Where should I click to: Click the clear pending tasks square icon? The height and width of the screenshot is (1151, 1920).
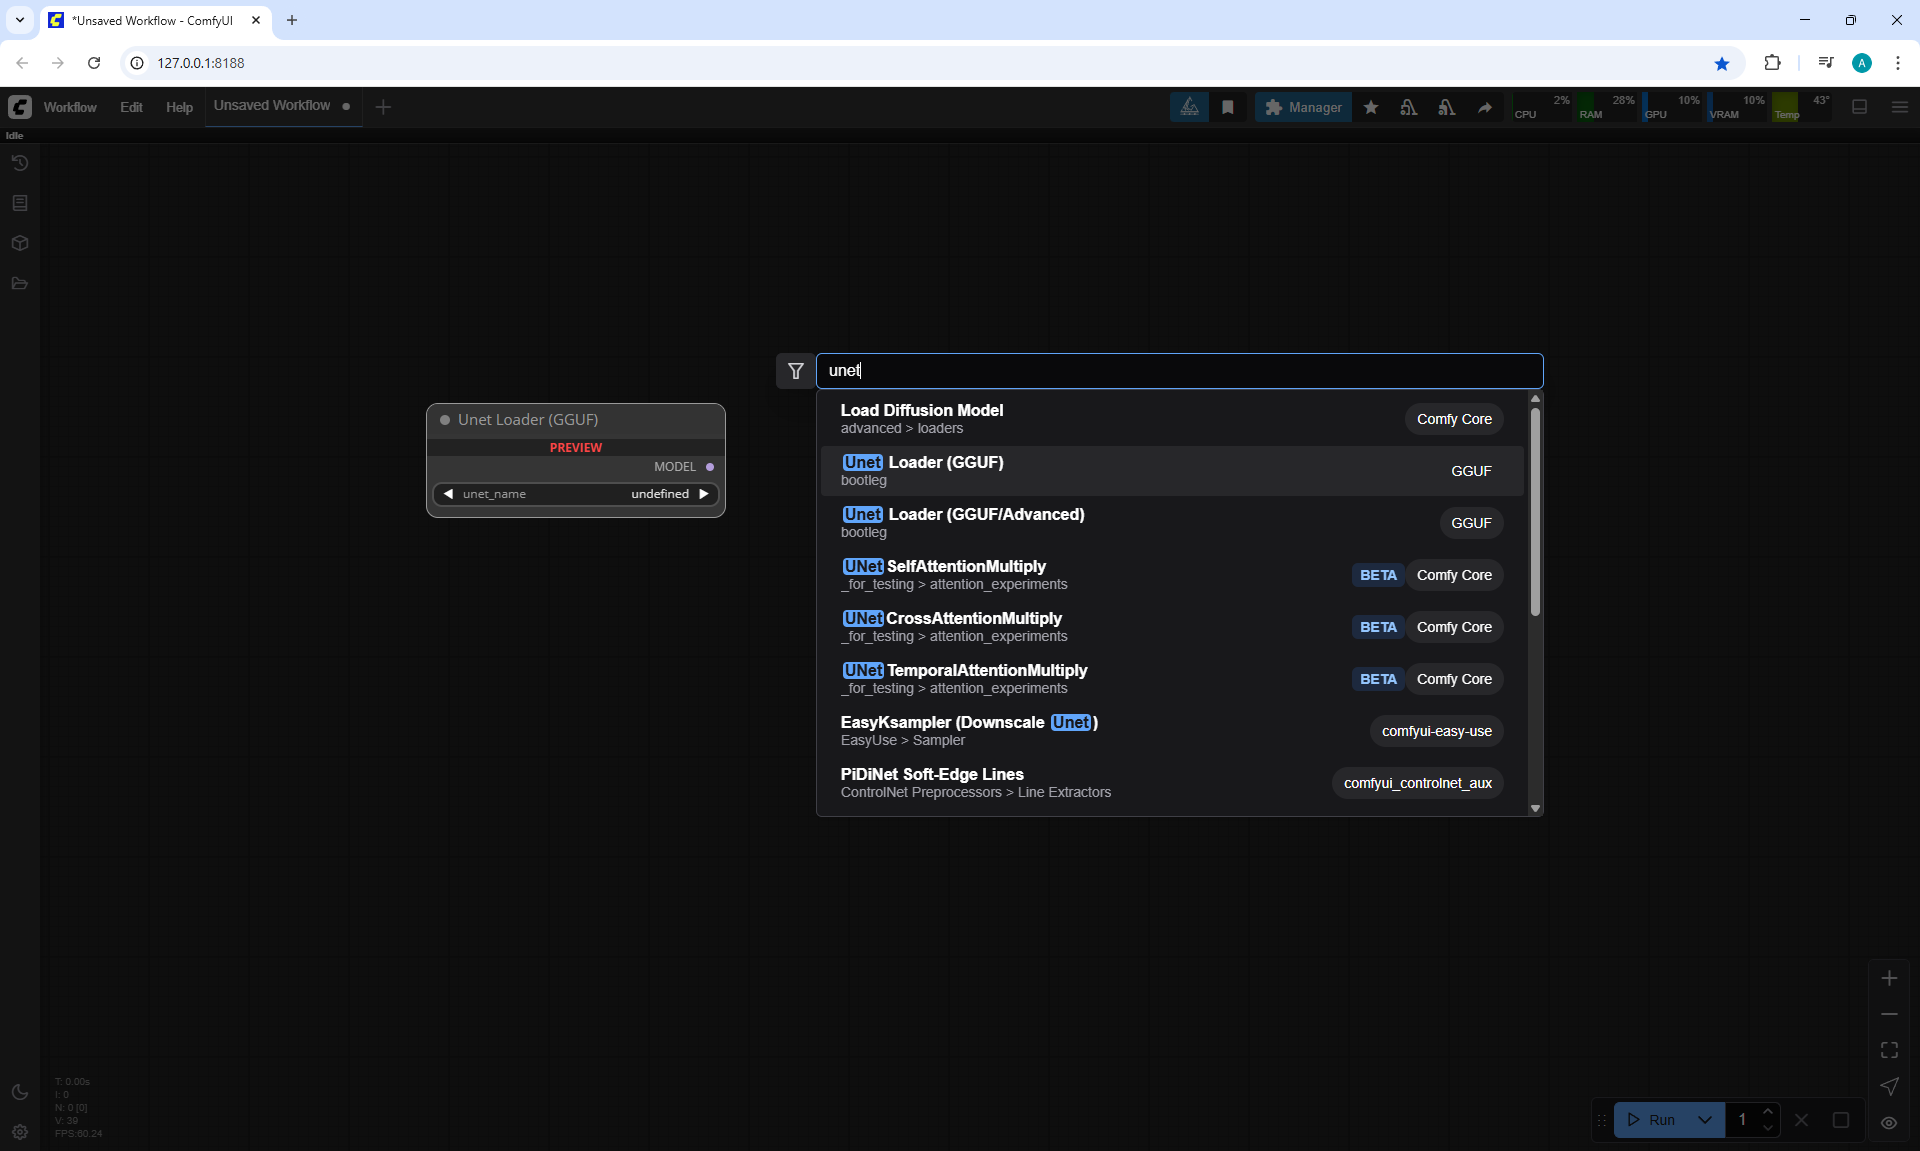pos(1841,1120)
